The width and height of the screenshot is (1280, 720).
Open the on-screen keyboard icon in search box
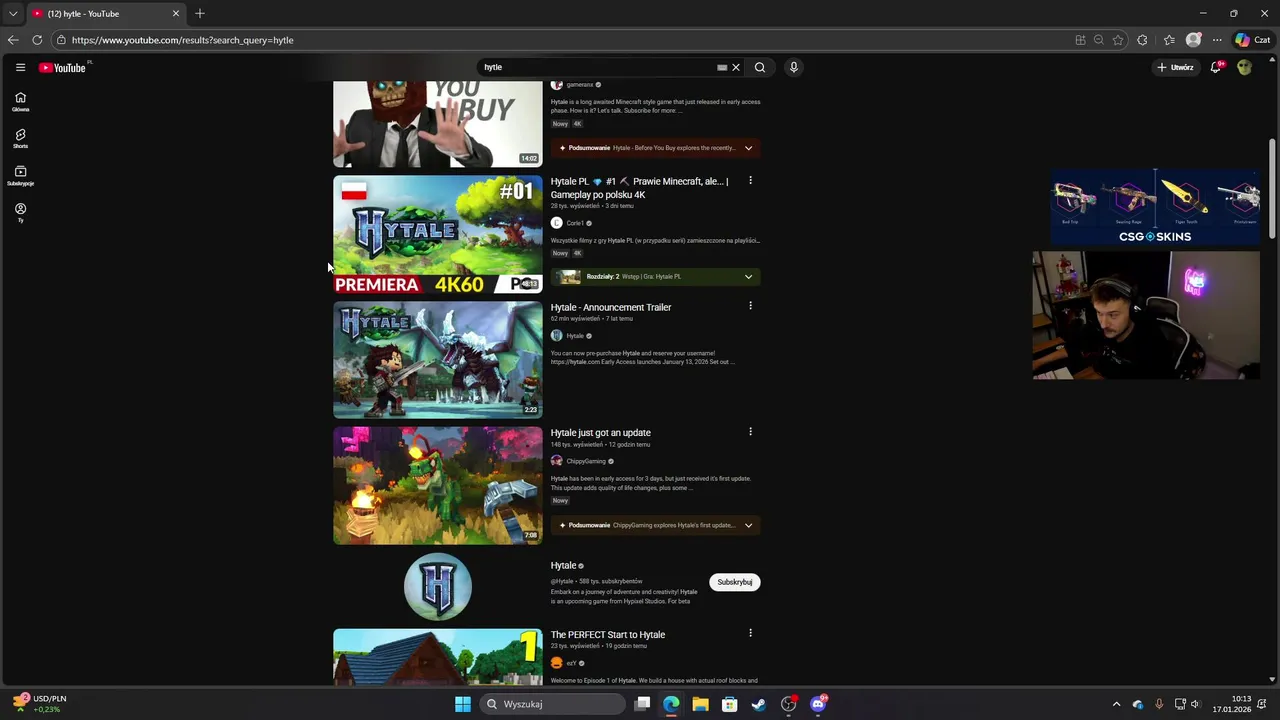pyautogui.click(x=722, y=67)
